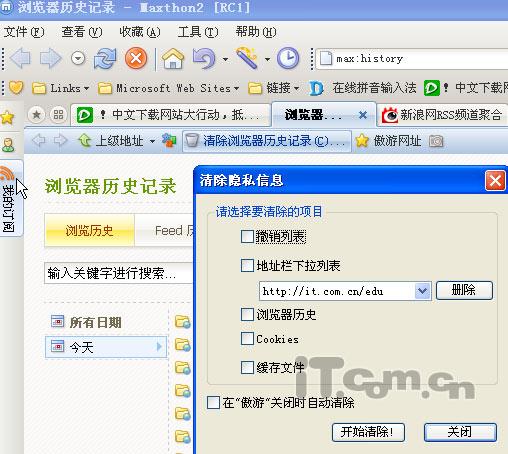Click the star button left of tabs
The width and height of the screenshot is (508, 454).
(36, 115)
